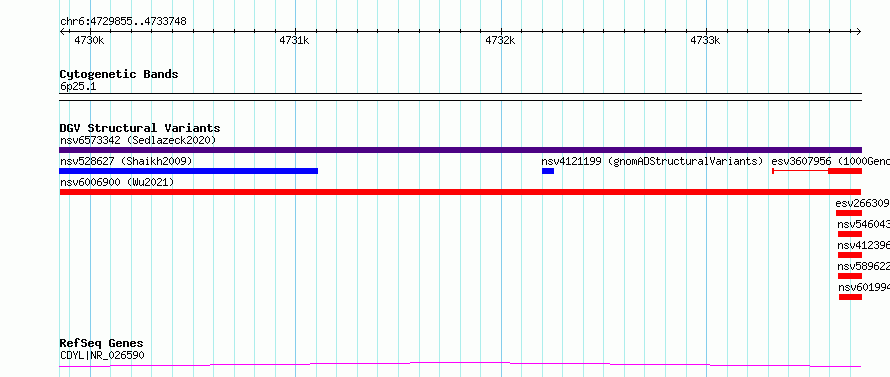This screenshot has width=890, height=377.
Task: Click the nsv546043 variant label
Action: pos(863,224)
